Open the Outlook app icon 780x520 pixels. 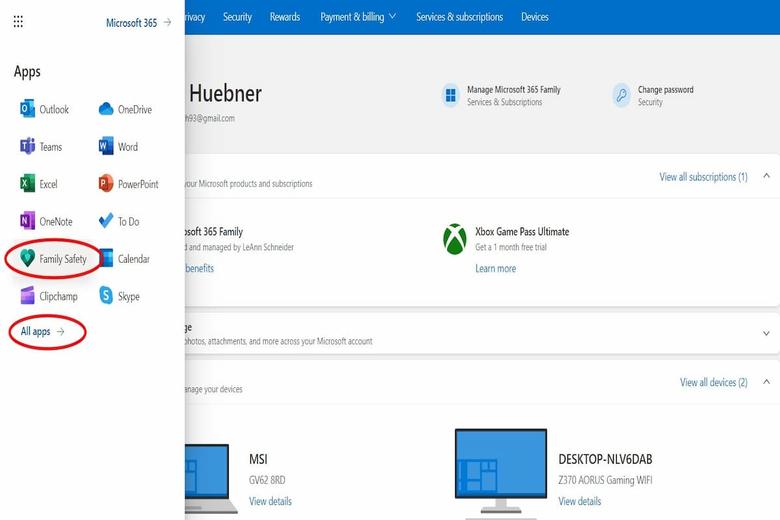[x=28, y=109]
